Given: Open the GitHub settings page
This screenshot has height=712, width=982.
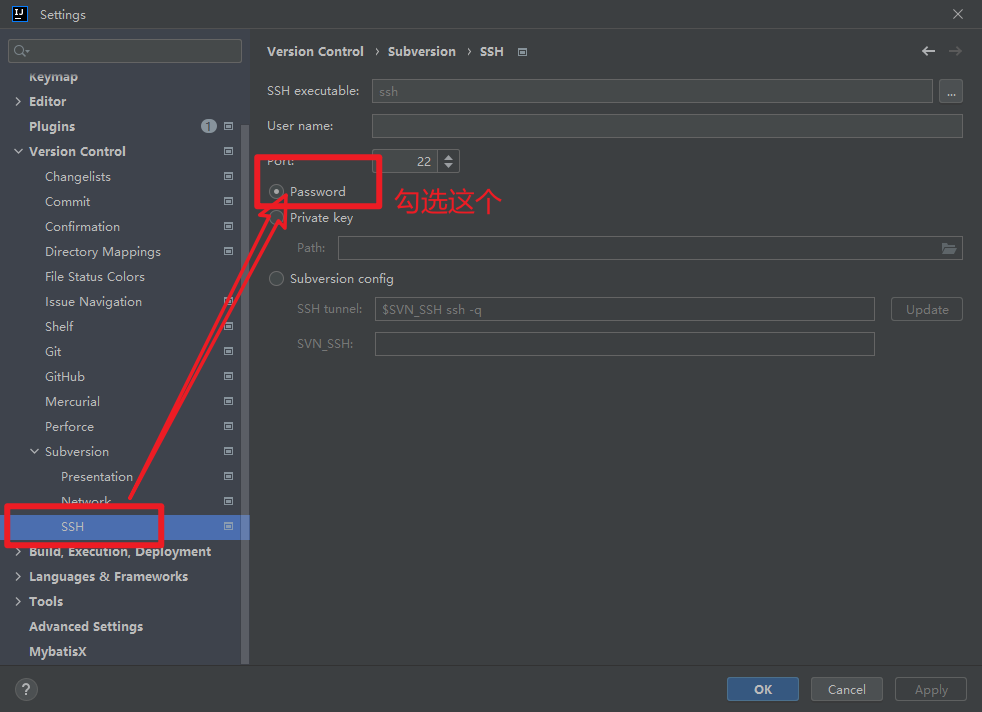Looking at the screenshot, I should [65, 376].
